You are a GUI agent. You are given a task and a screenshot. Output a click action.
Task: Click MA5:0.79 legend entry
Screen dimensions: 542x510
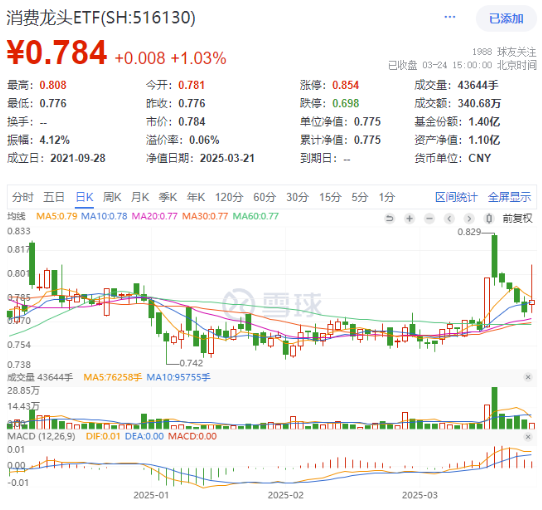coord(57,216)
